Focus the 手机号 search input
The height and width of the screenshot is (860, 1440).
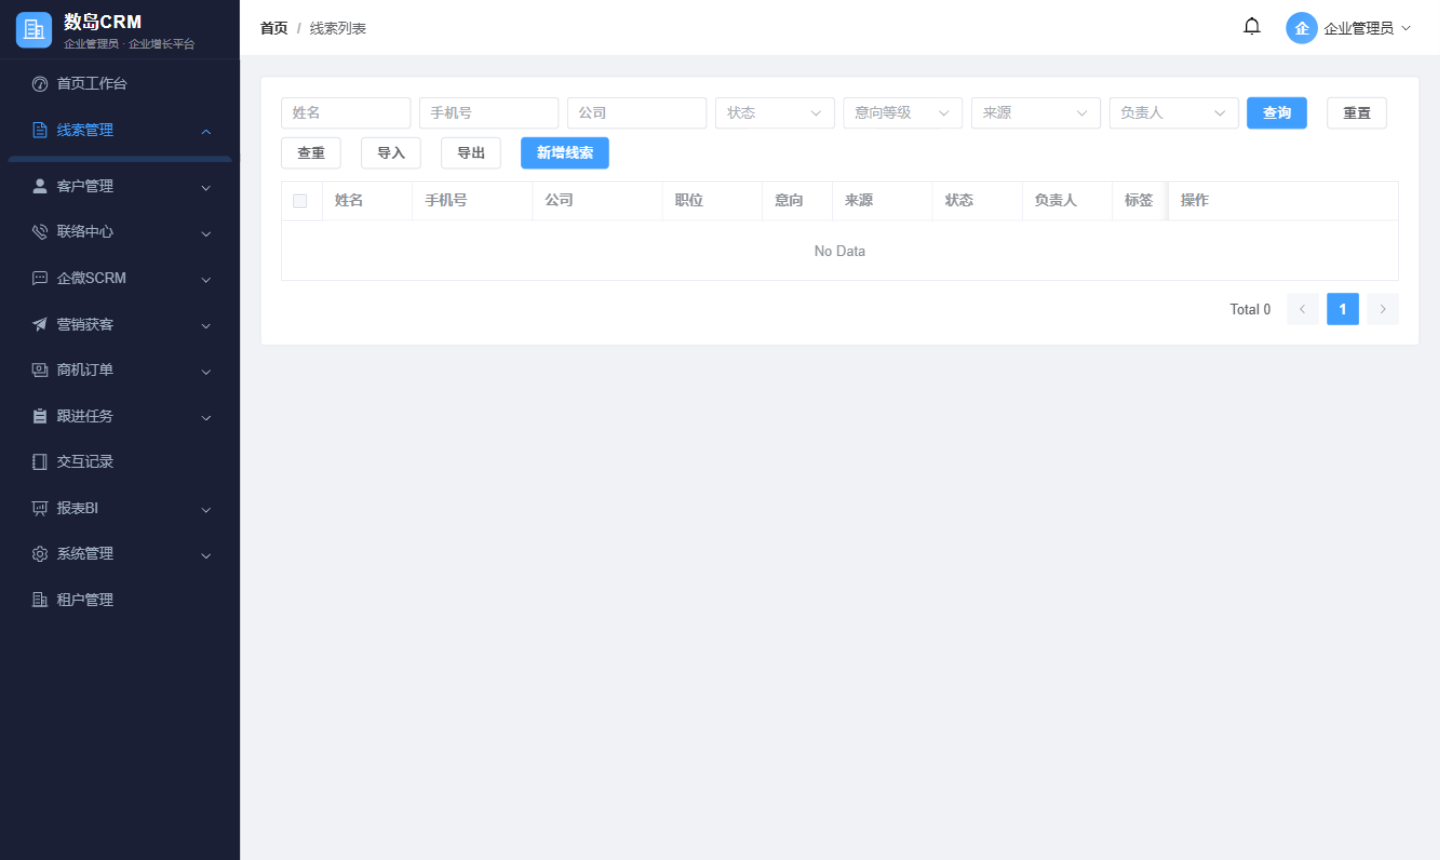[x=489, y=113]
